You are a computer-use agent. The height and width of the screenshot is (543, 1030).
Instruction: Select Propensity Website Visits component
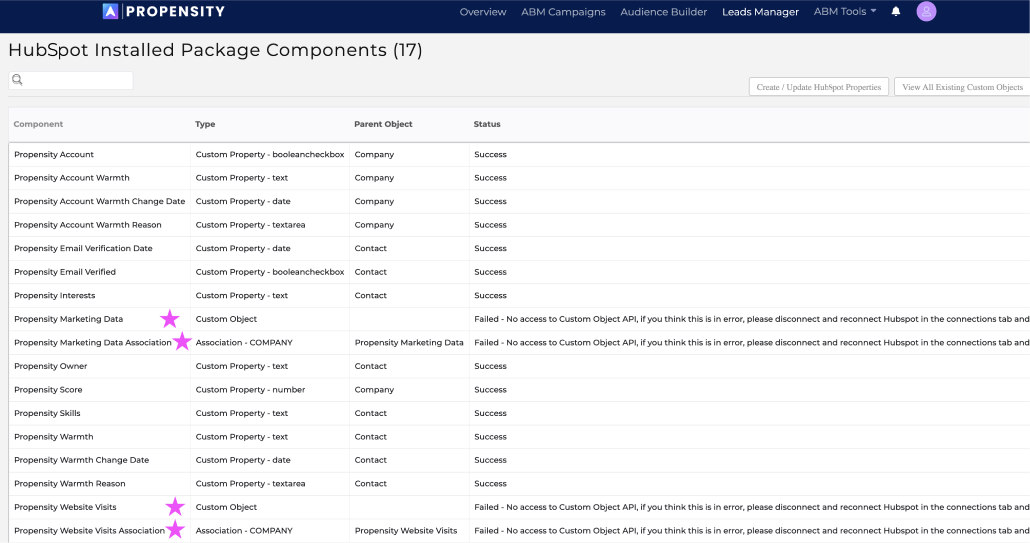[x=65, y=508]
